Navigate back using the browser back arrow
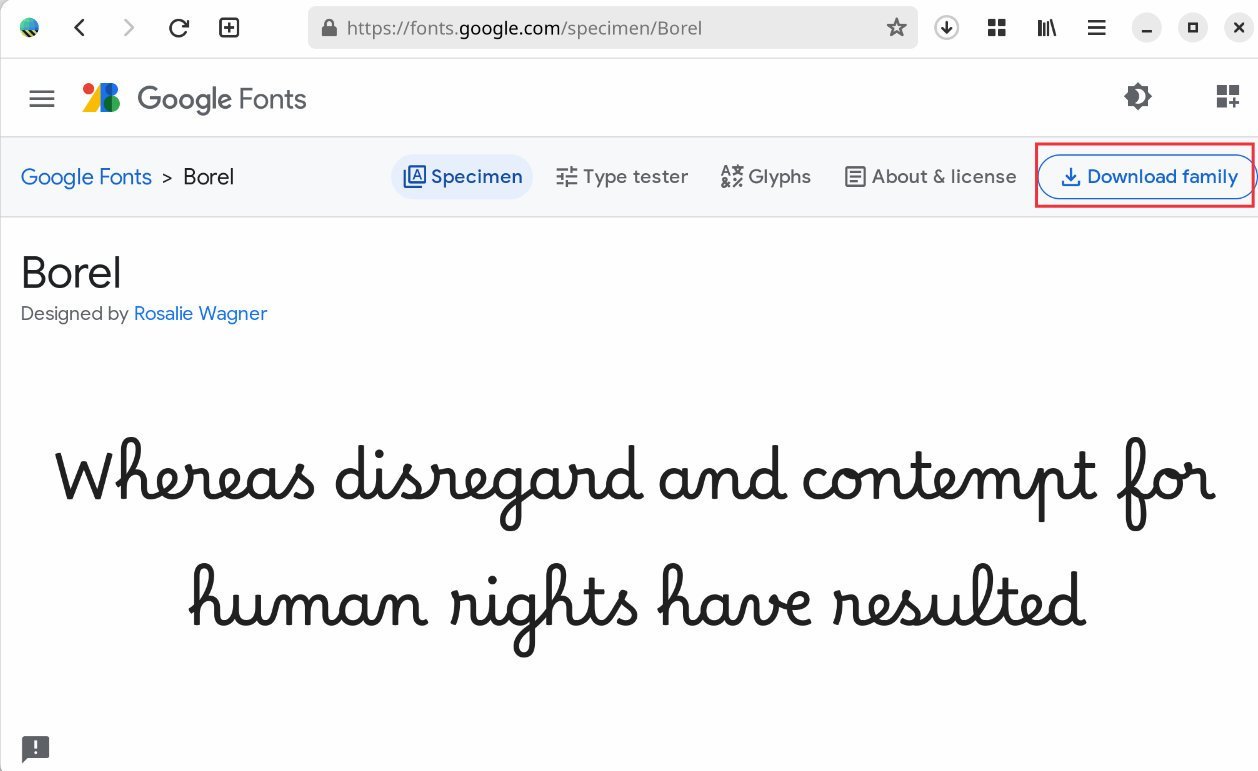 tap(80, 27)
